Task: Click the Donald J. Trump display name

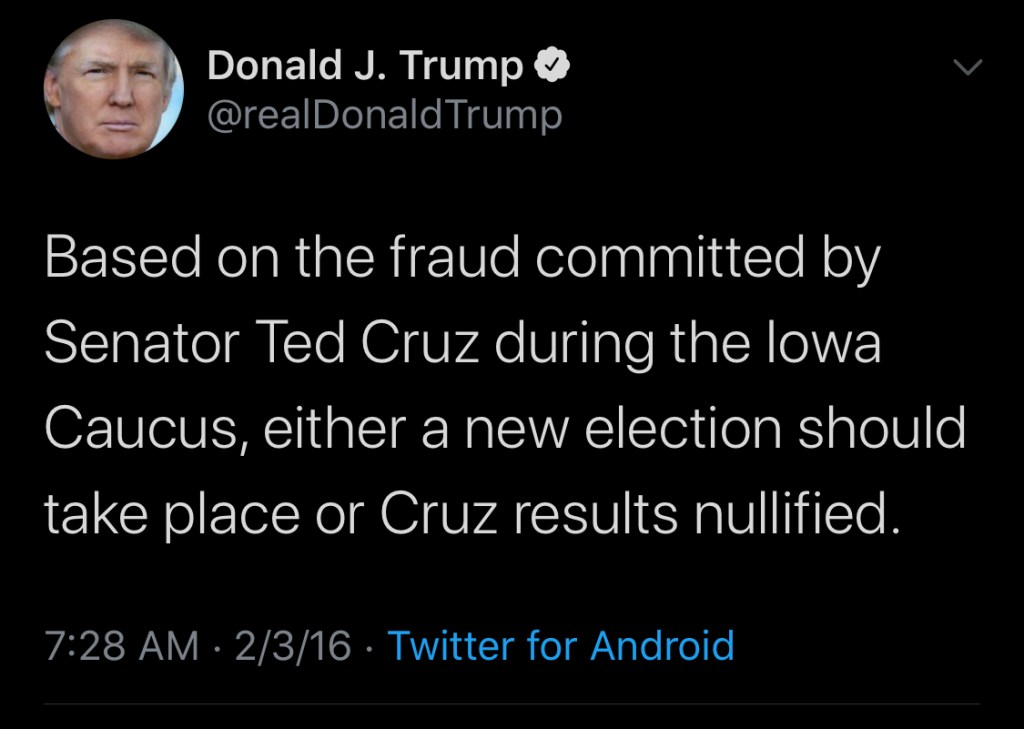Action: pos(364,67)
